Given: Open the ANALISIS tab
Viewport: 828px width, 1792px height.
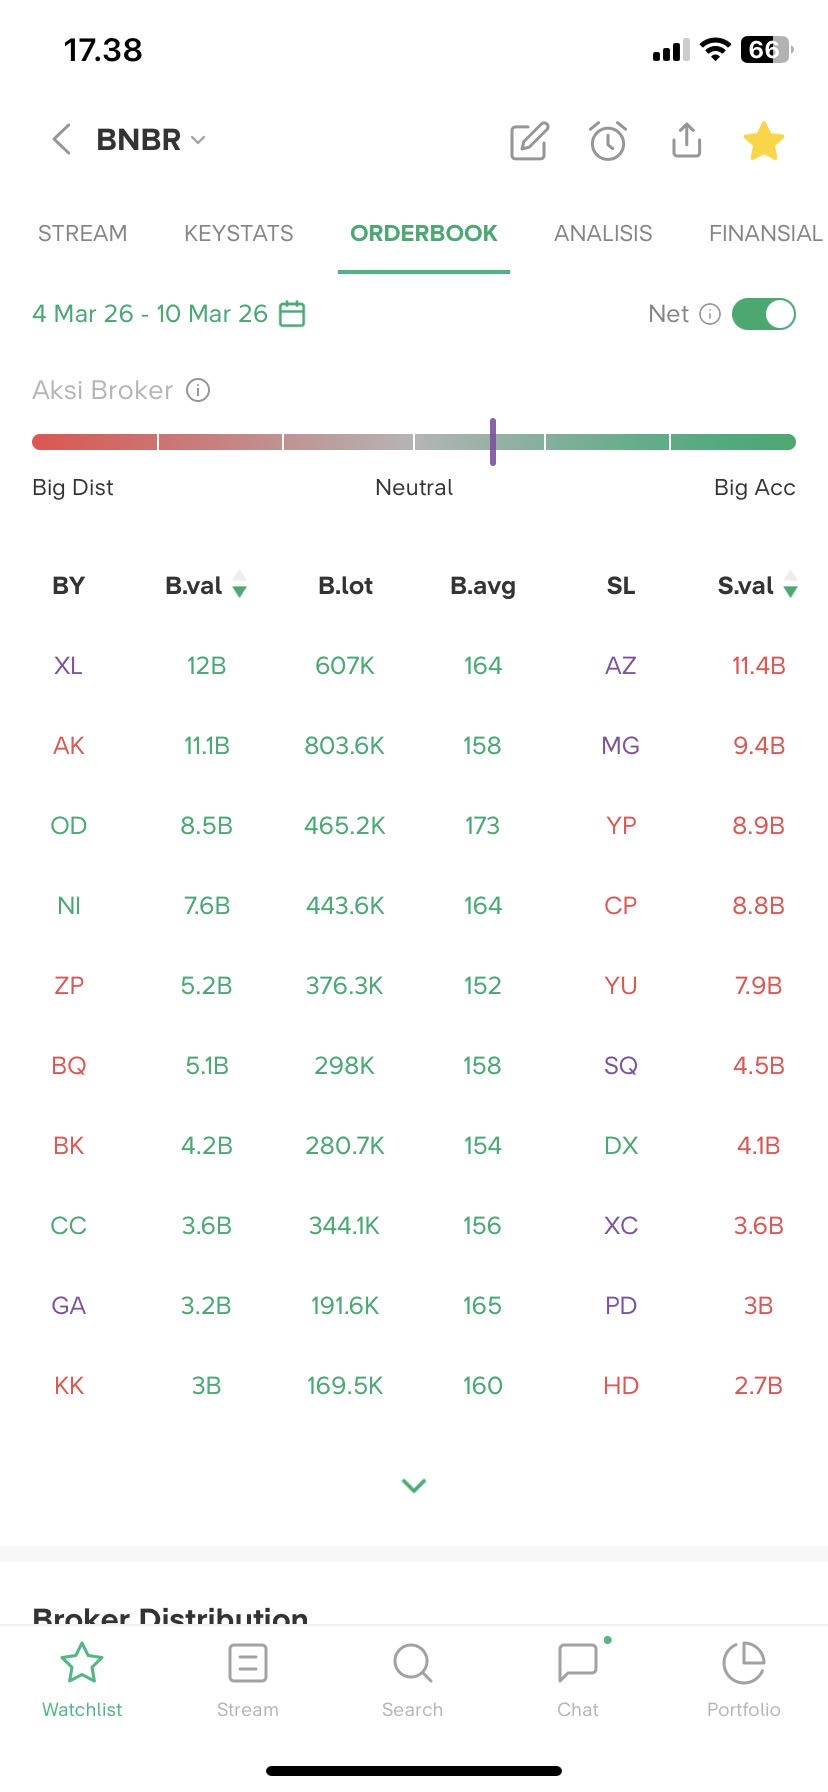Looking at the screenshot, I should 603,233.
